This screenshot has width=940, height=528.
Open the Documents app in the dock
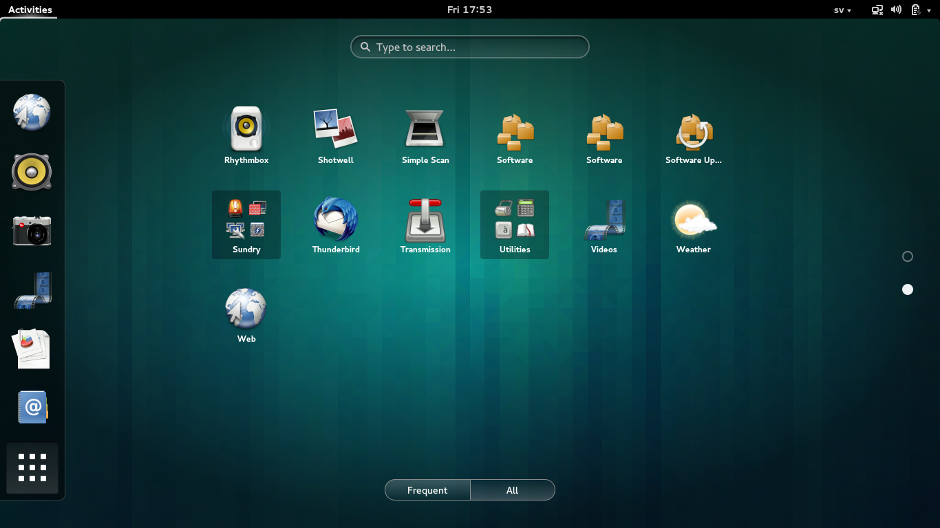32,348
